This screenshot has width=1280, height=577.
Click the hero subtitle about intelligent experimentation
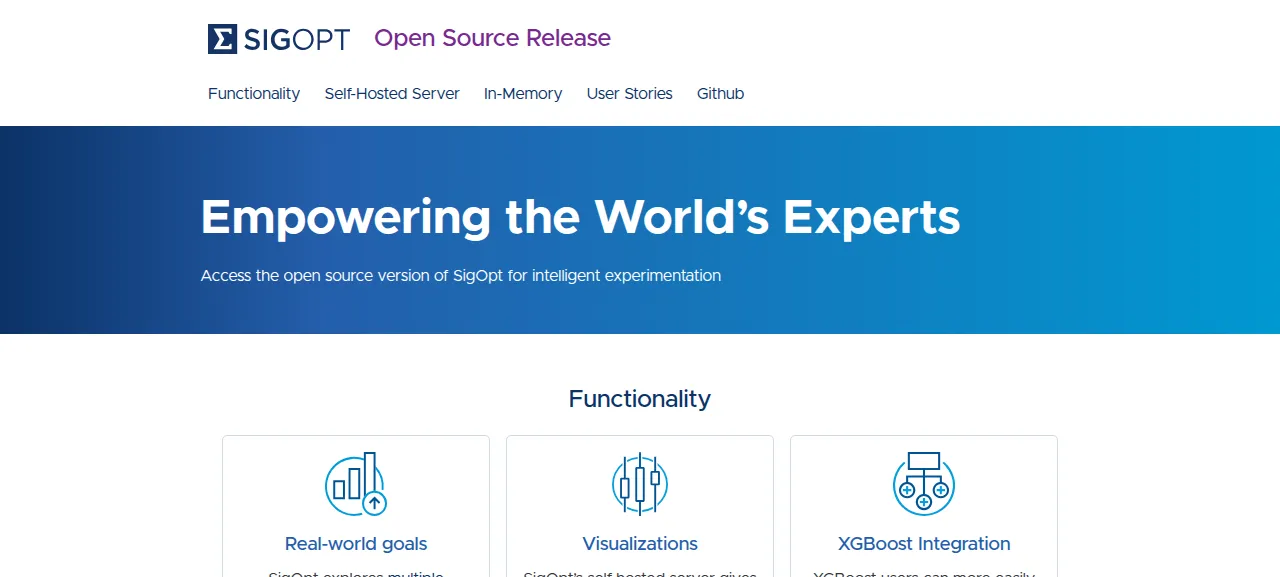click(x=461, y=275)
